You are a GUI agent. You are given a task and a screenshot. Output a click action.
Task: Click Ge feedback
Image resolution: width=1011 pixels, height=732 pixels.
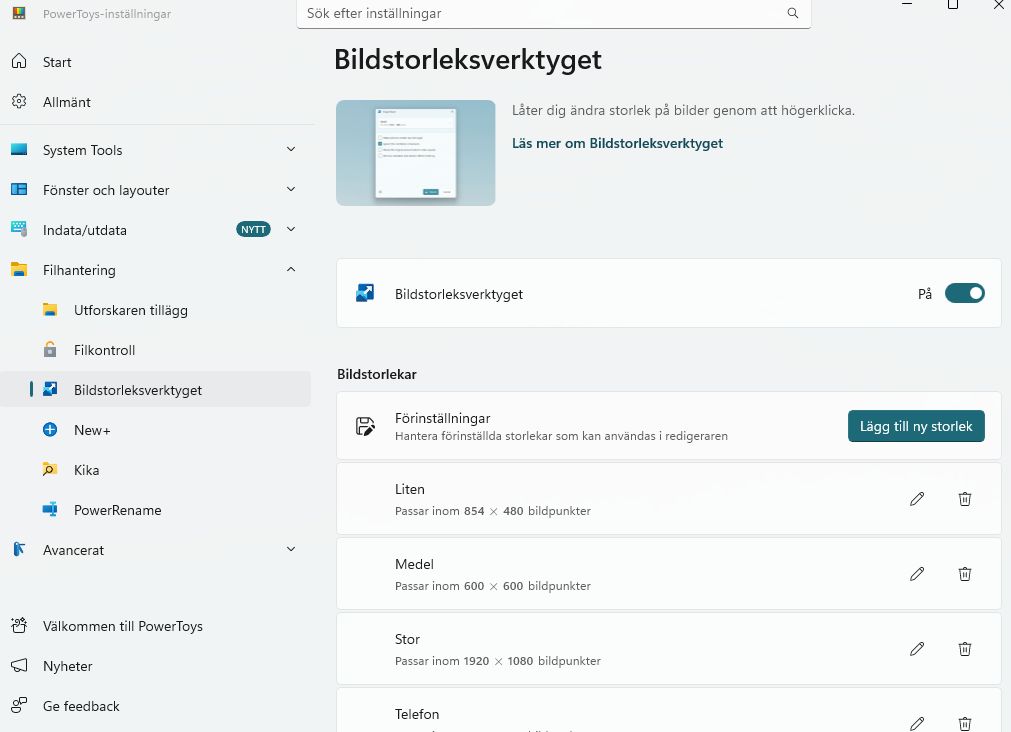(x=155, y=706)
